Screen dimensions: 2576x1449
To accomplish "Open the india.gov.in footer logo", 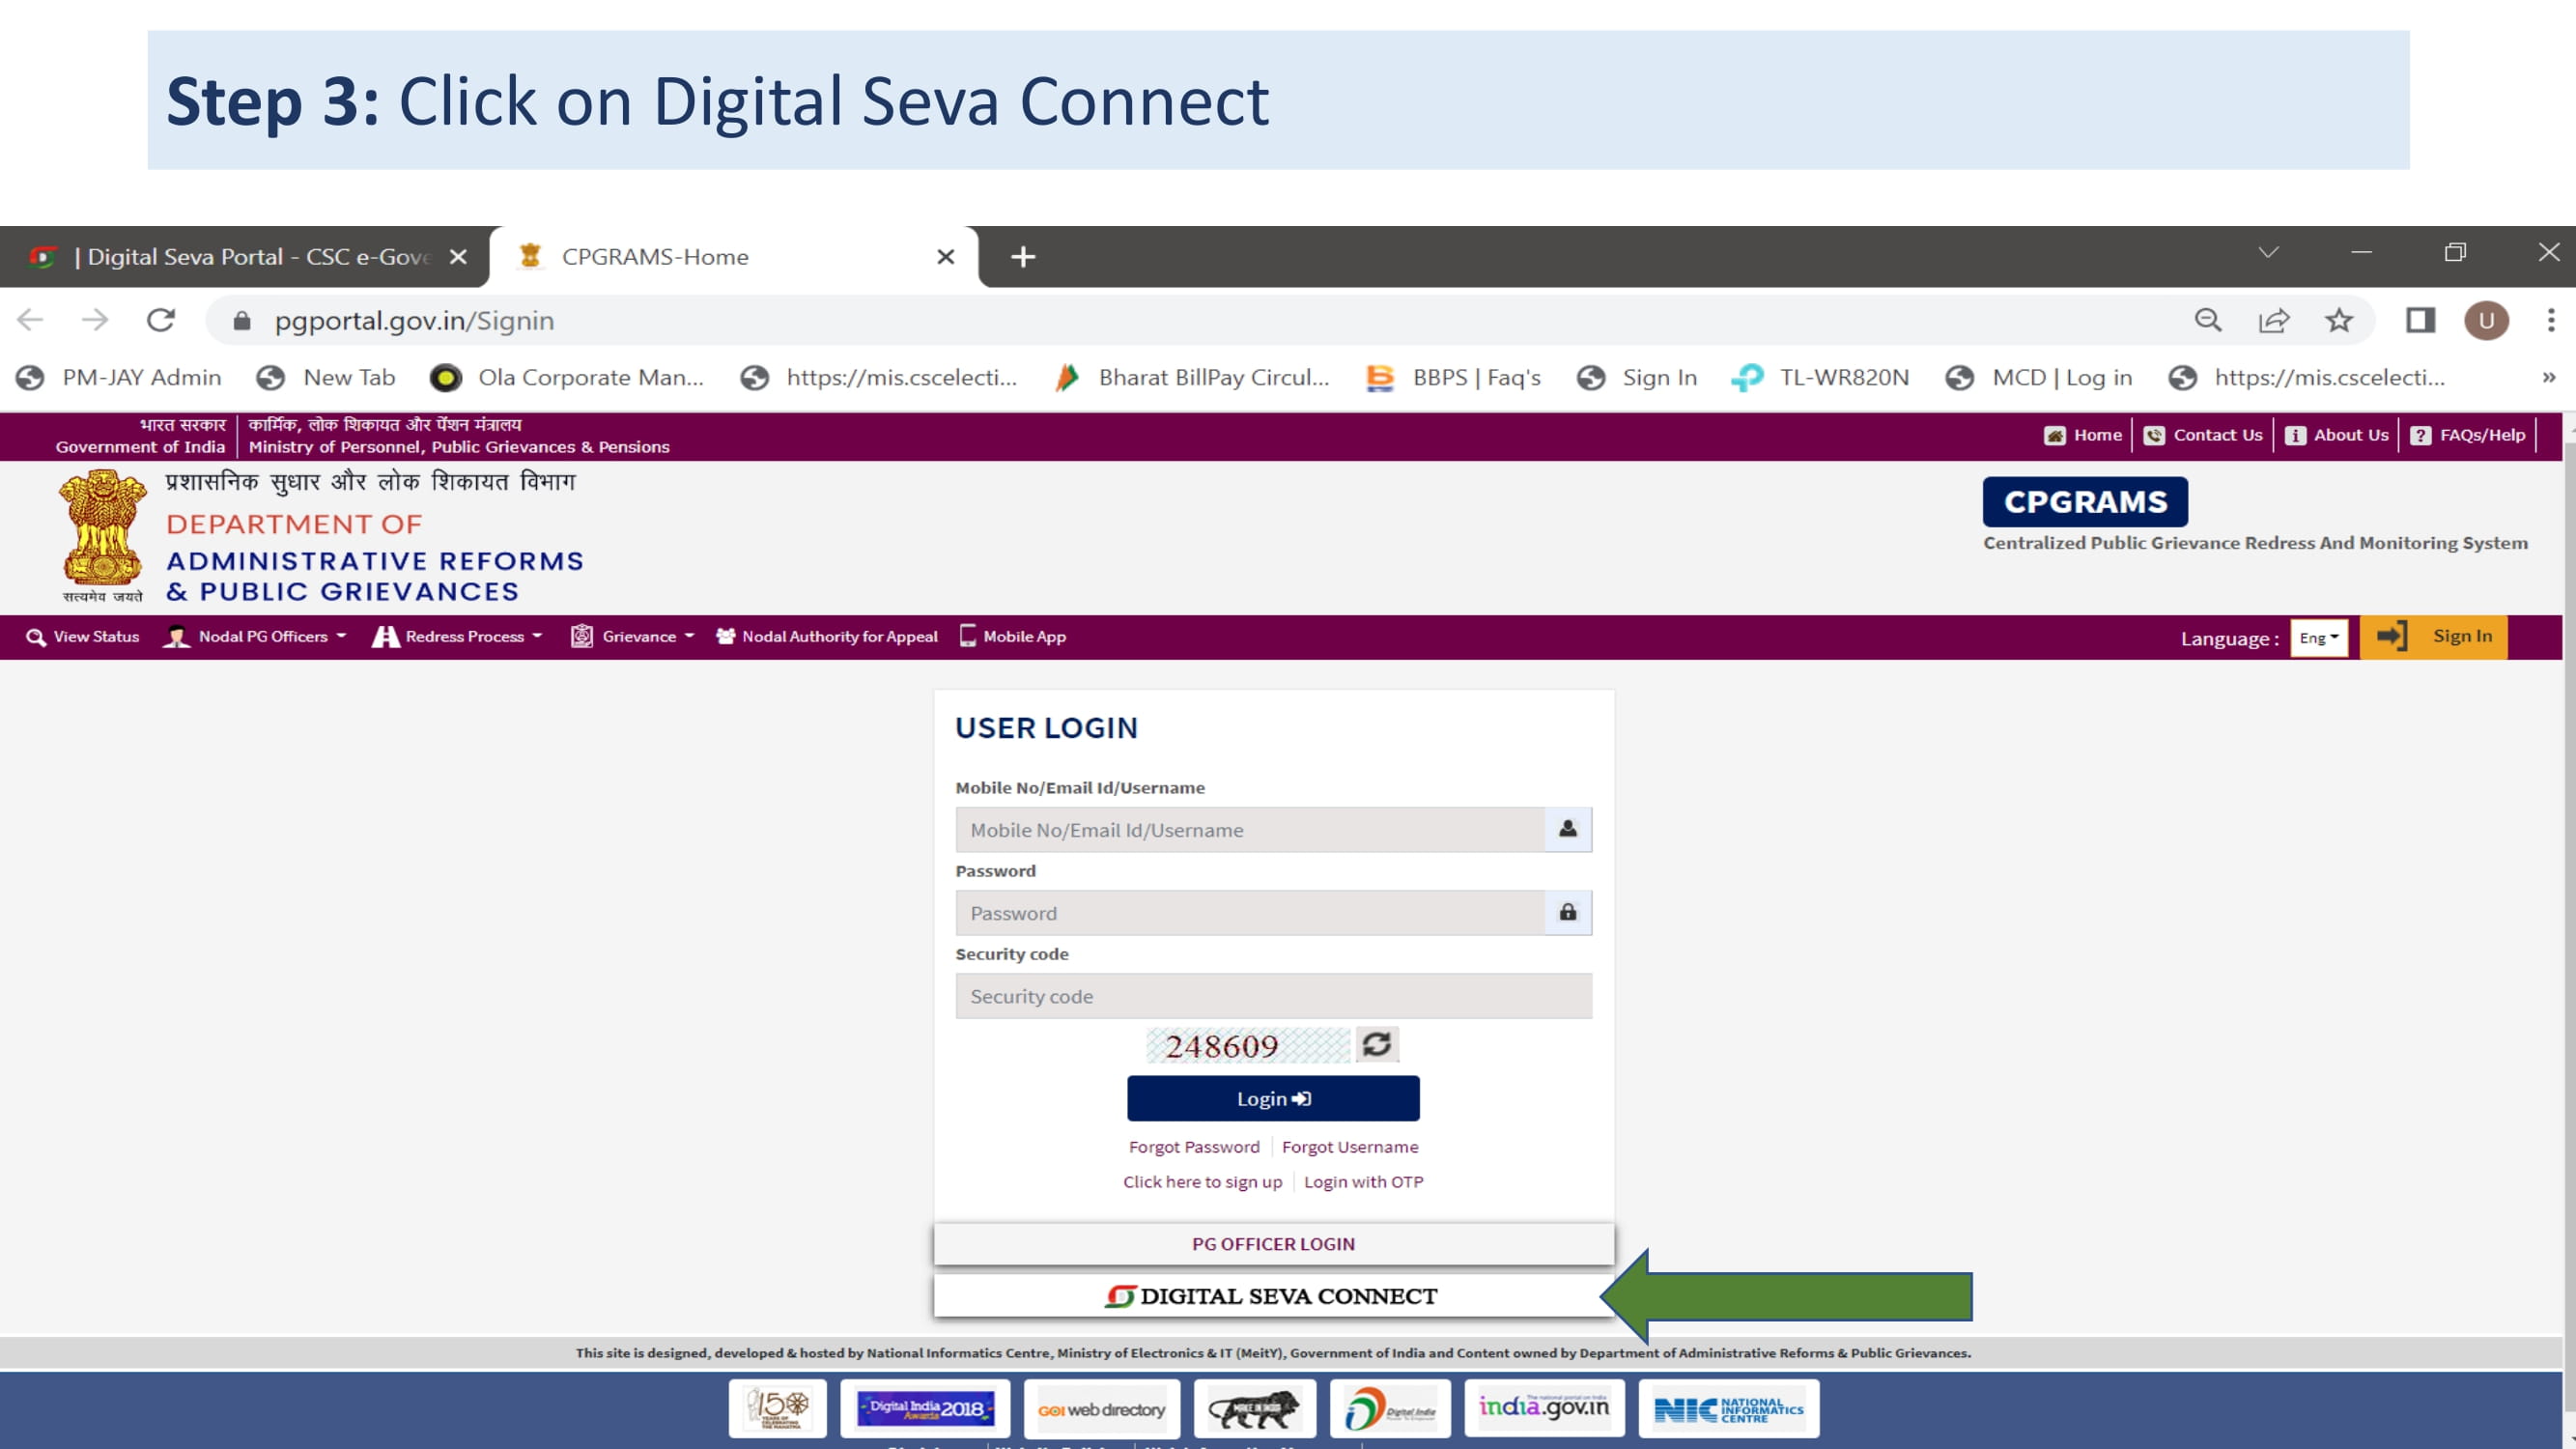I will [1544, 1408].
